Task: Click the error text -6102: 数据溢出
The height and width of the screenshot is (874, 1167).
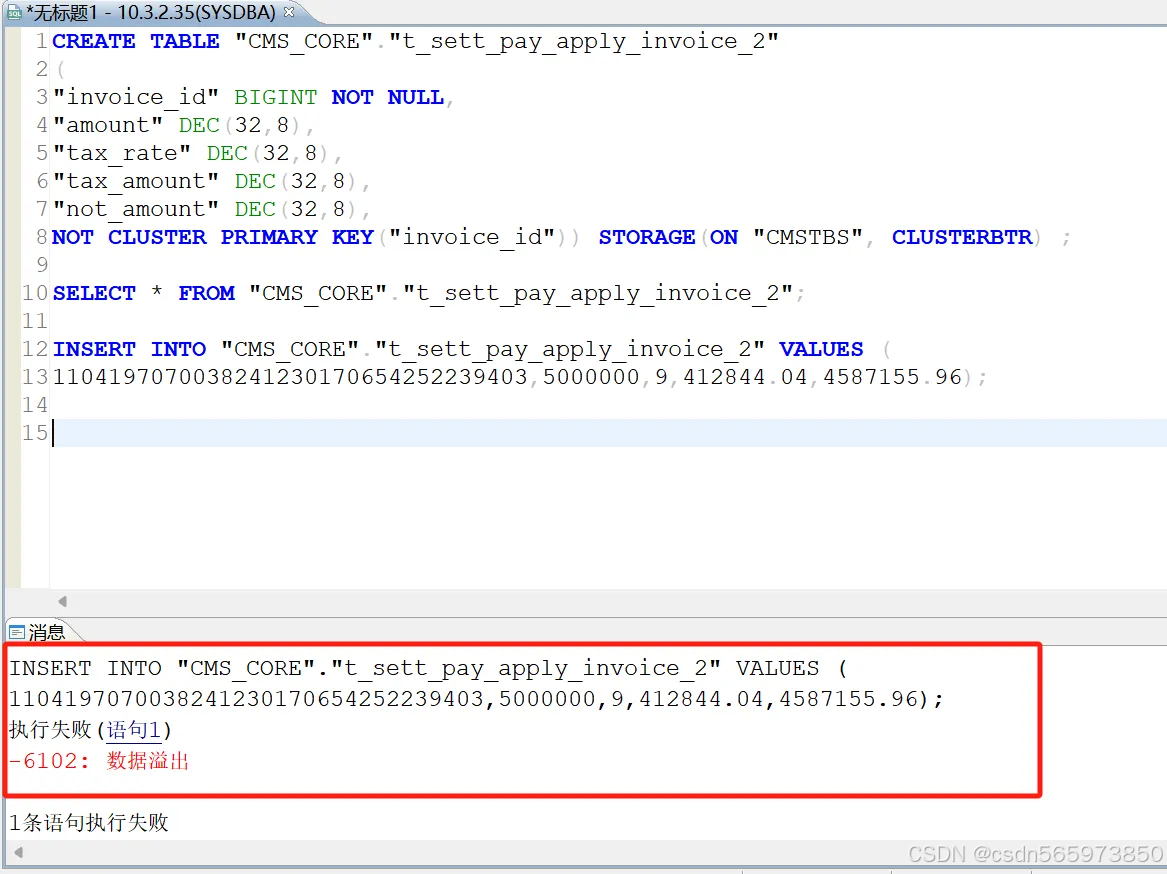Action: tap(99, 761)
